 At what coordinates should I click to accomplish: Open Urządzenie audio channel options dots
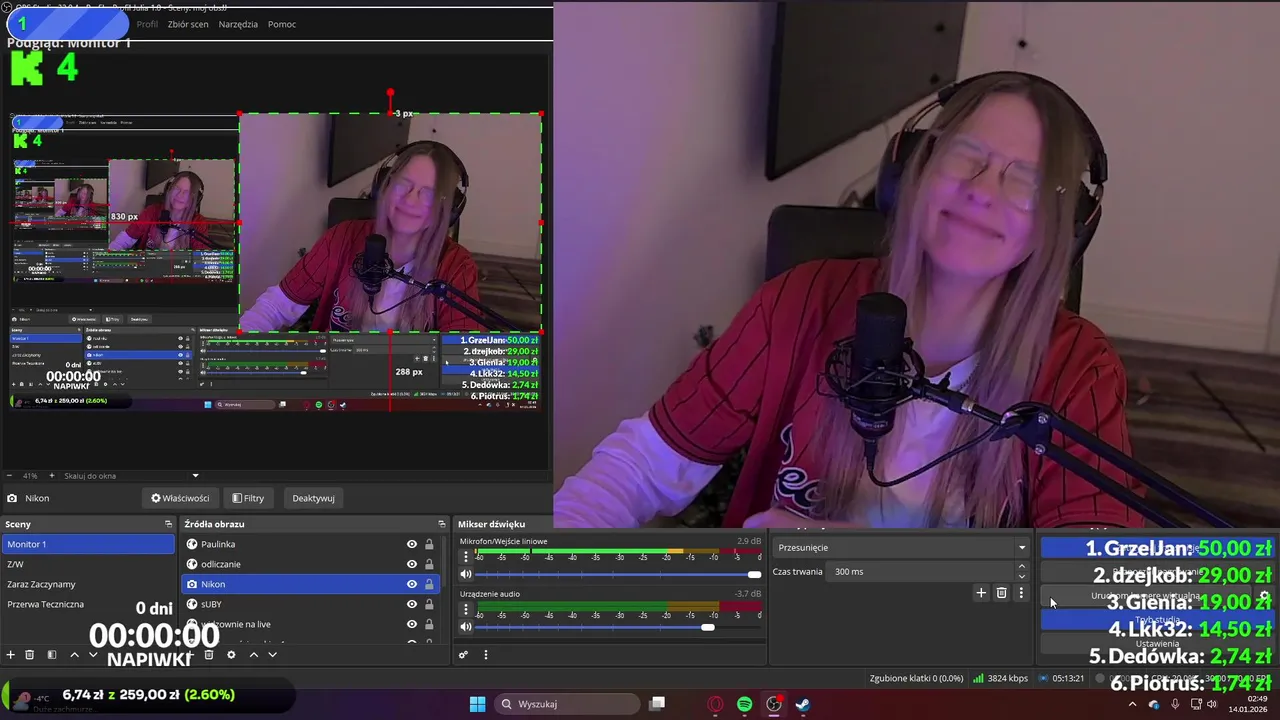tap(465, 610)
